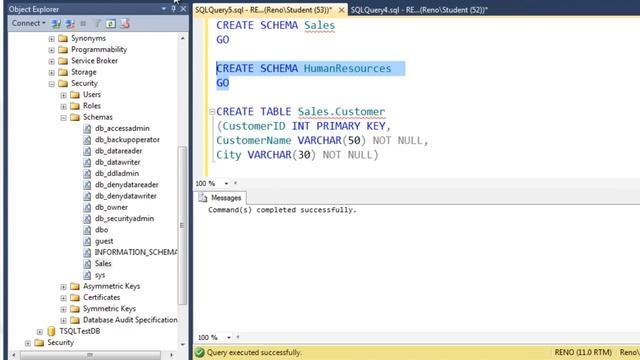This screenshot has height=360, width=640.
Task: Click the Object Explorer horizontal scroll right arrow
Action: (x=171, y=355)
